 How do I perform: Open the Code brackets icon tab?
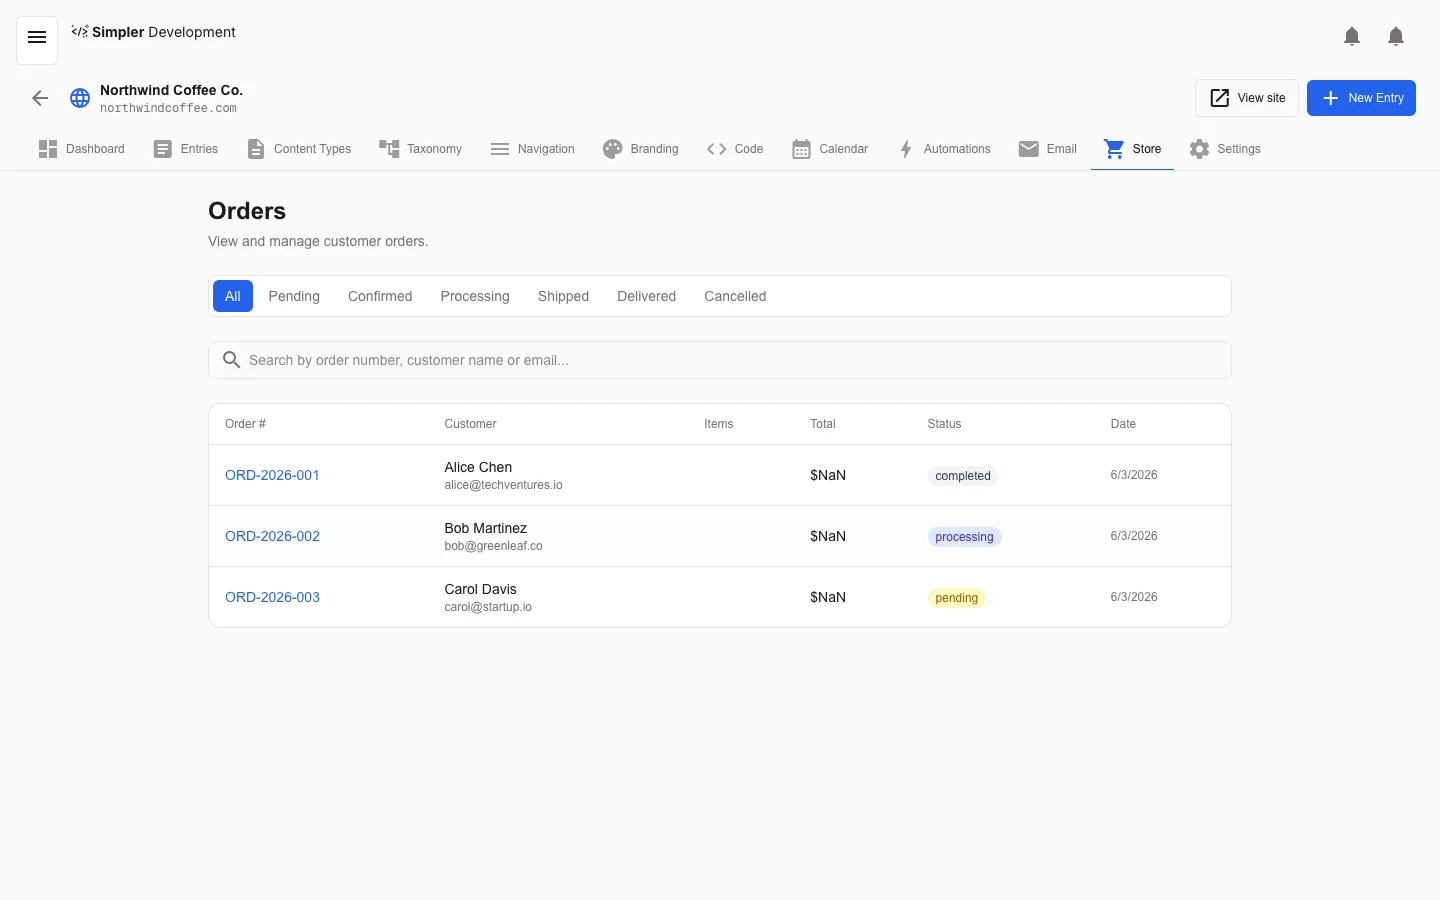735,149
